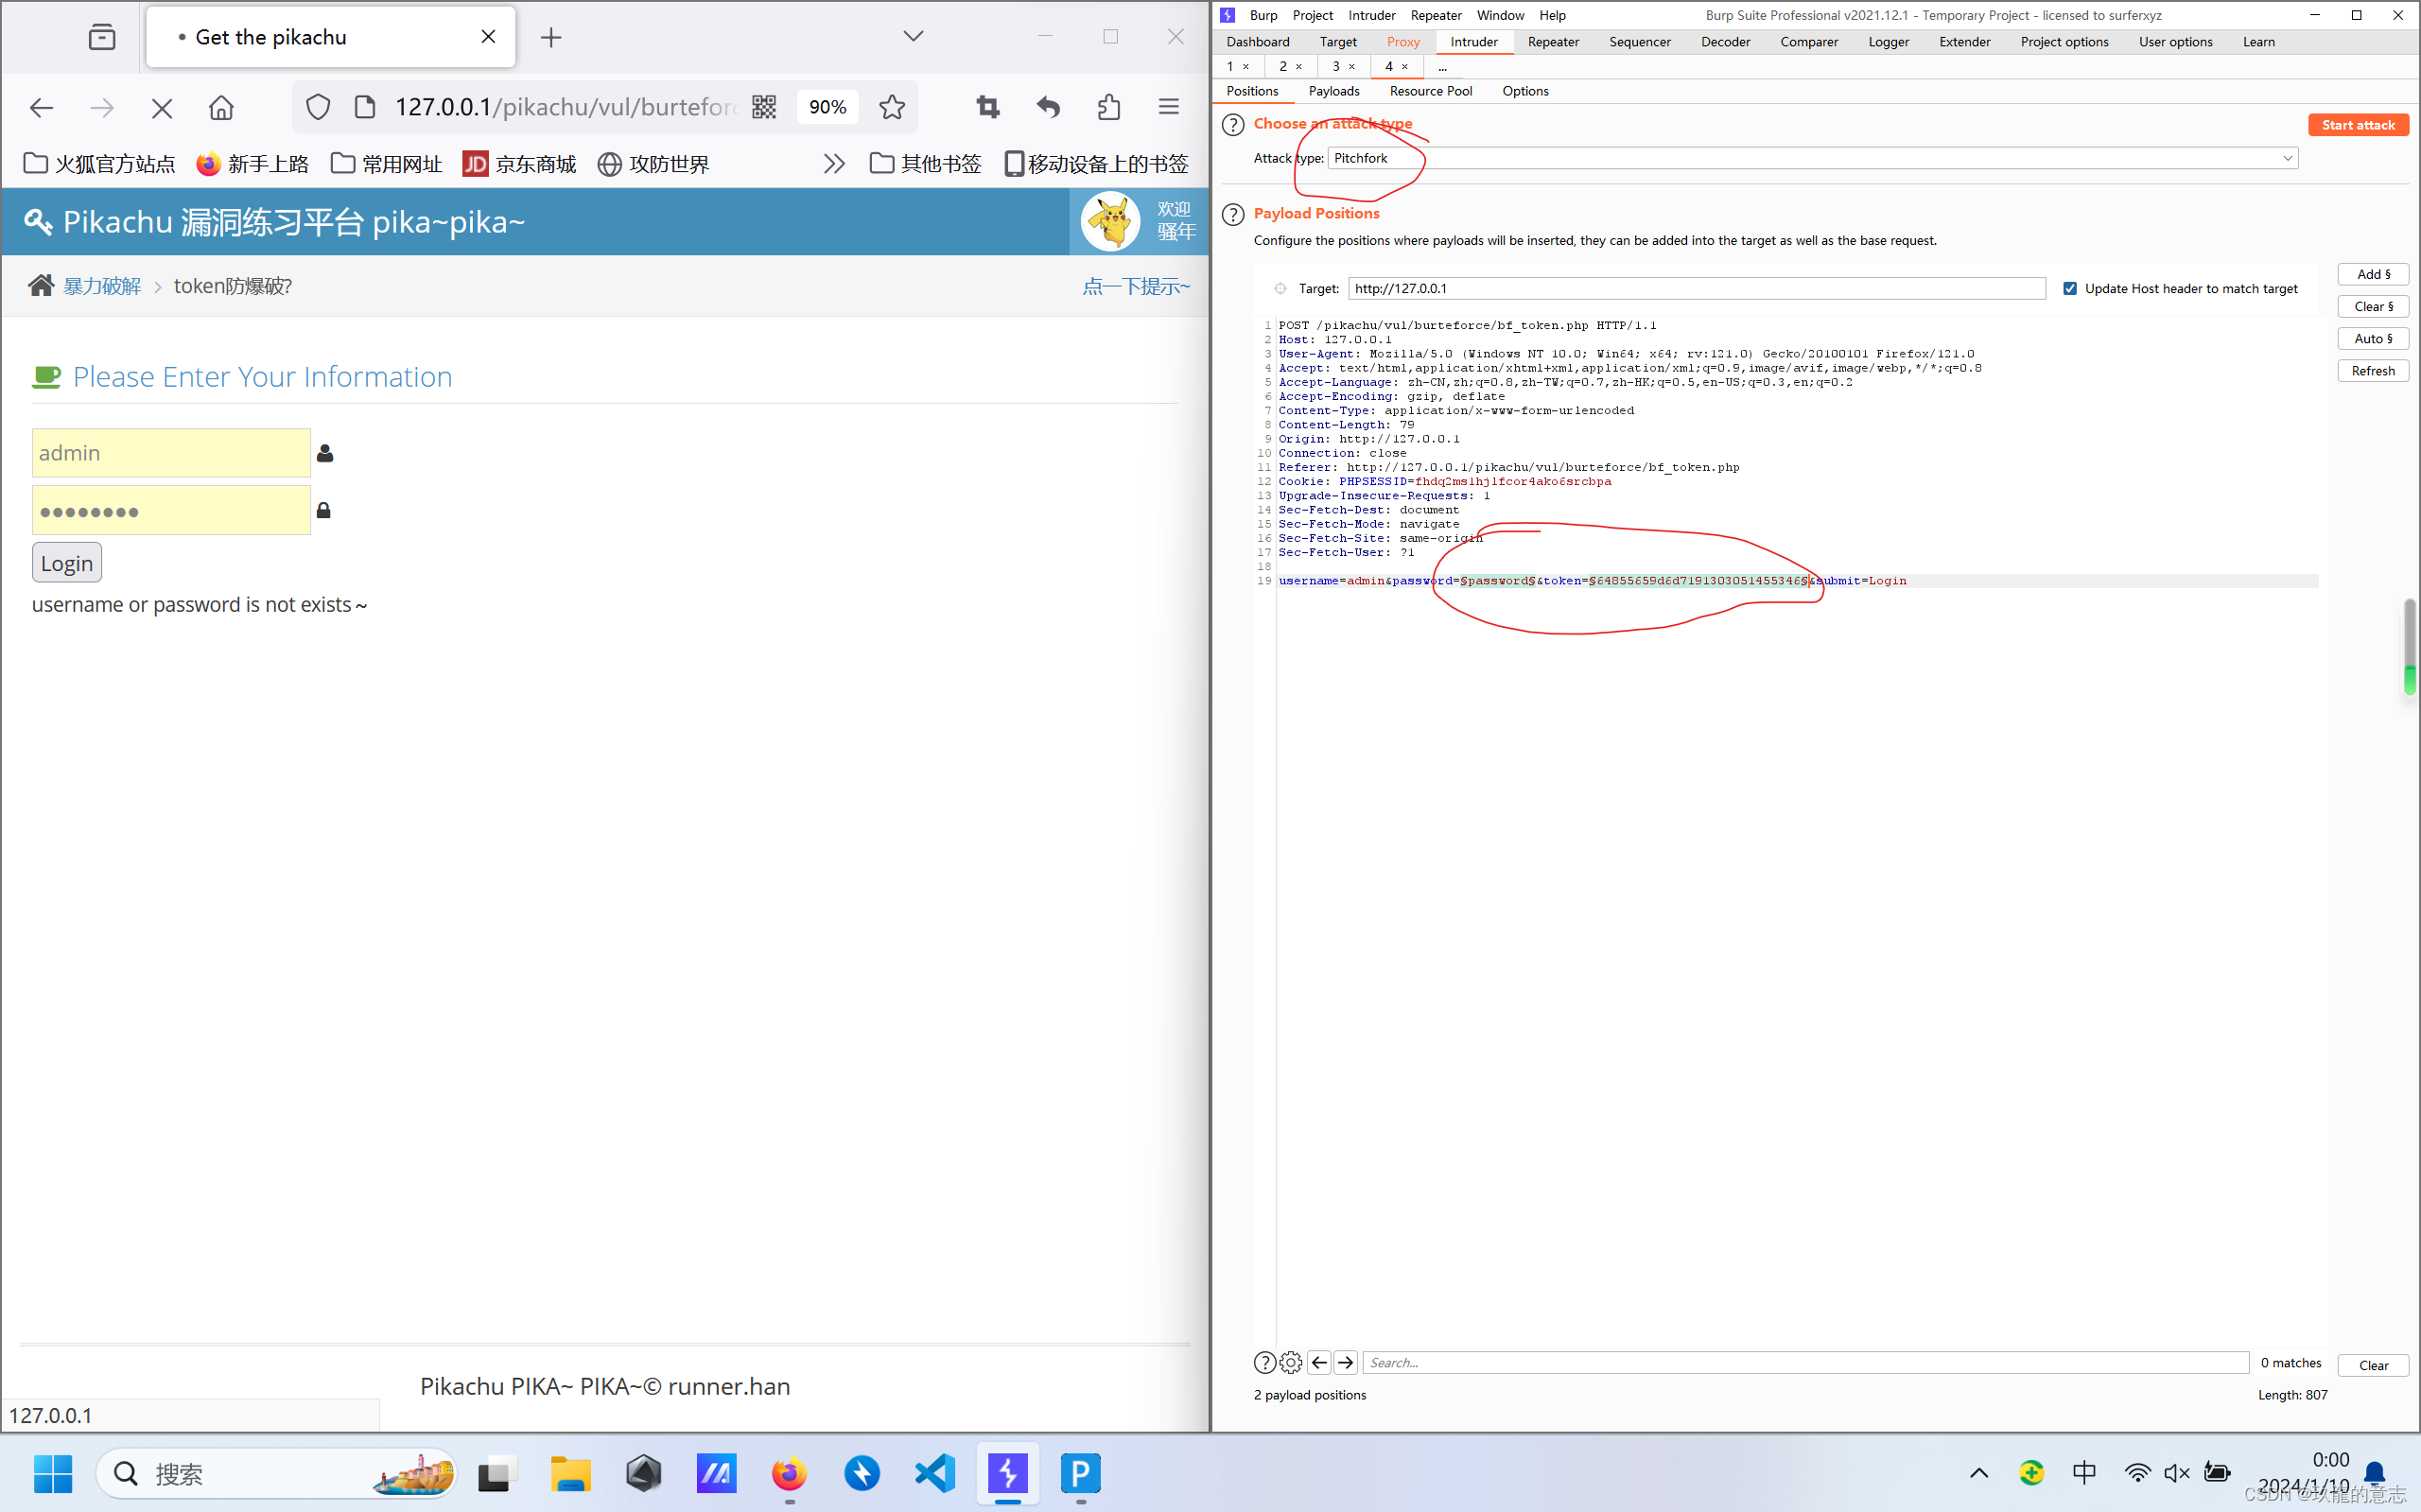
Task: Click the request Search field
Action: click(1805, 1363)
